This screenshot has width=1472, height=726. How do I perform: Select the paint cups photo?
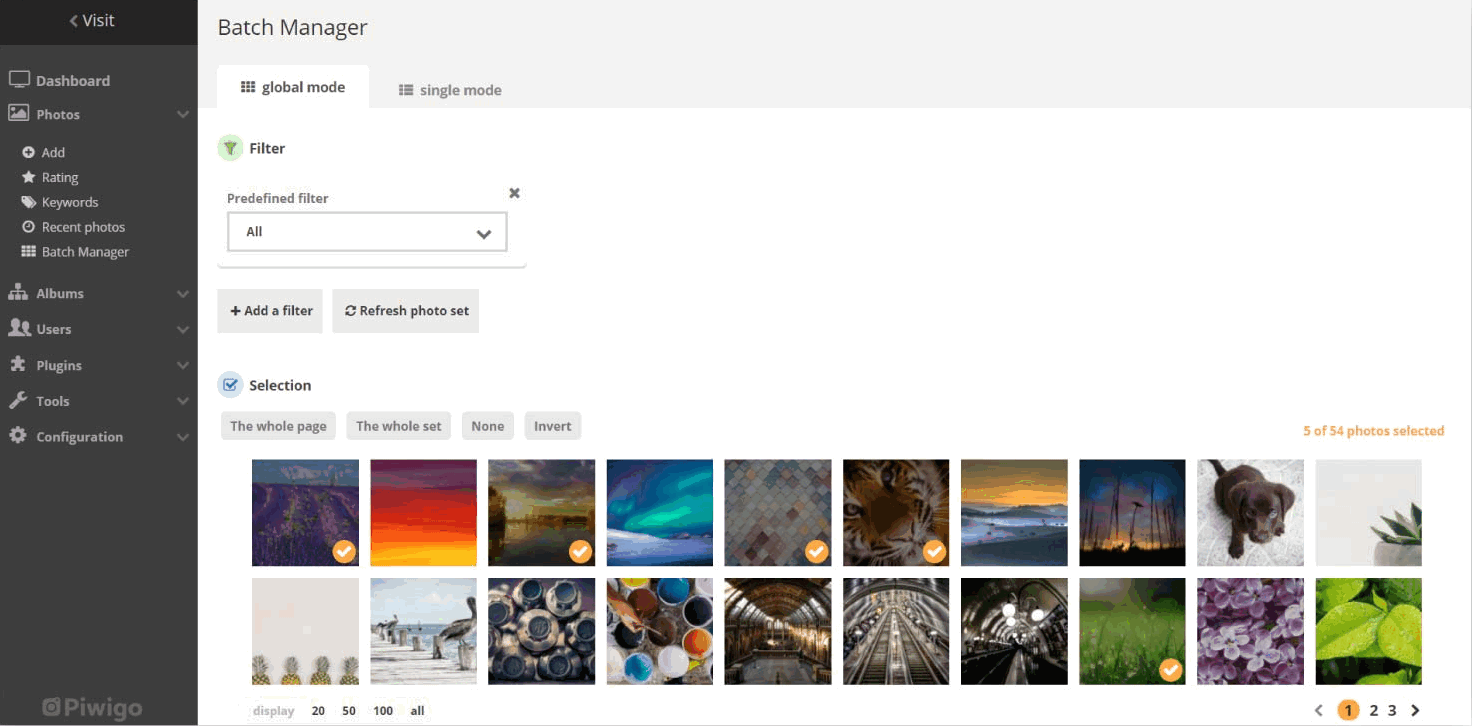click(659, 631)
